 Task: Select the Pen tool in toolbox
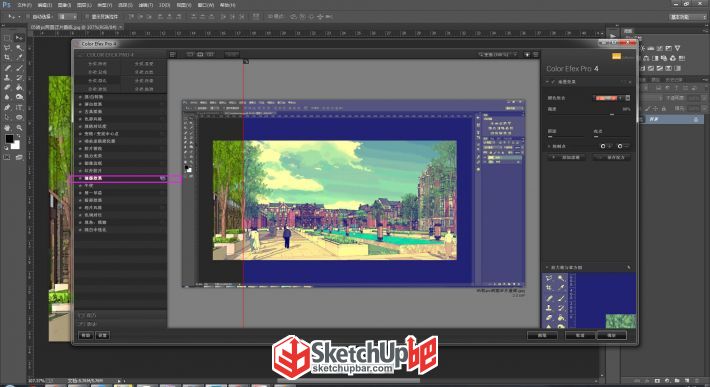7,108
